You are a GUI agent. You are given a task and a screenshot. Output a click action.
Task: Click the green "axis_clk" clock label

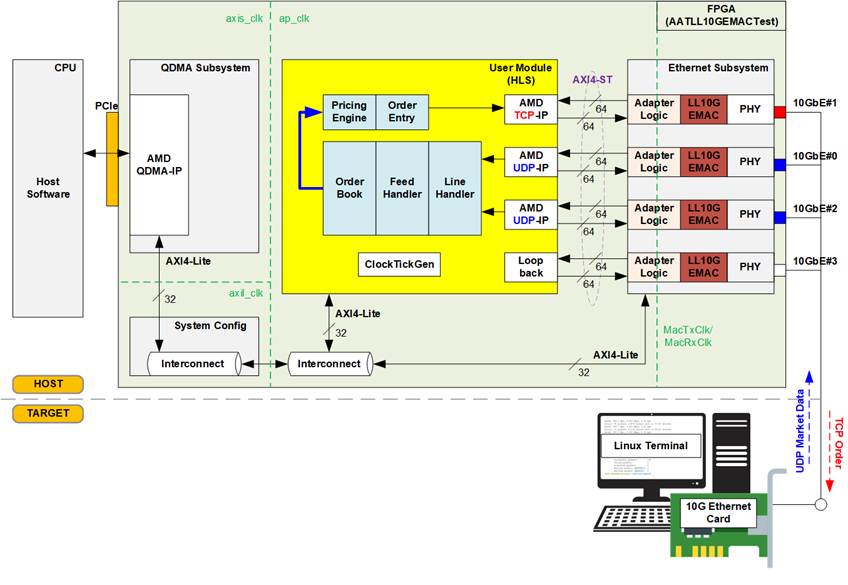[x=244, y=18]
